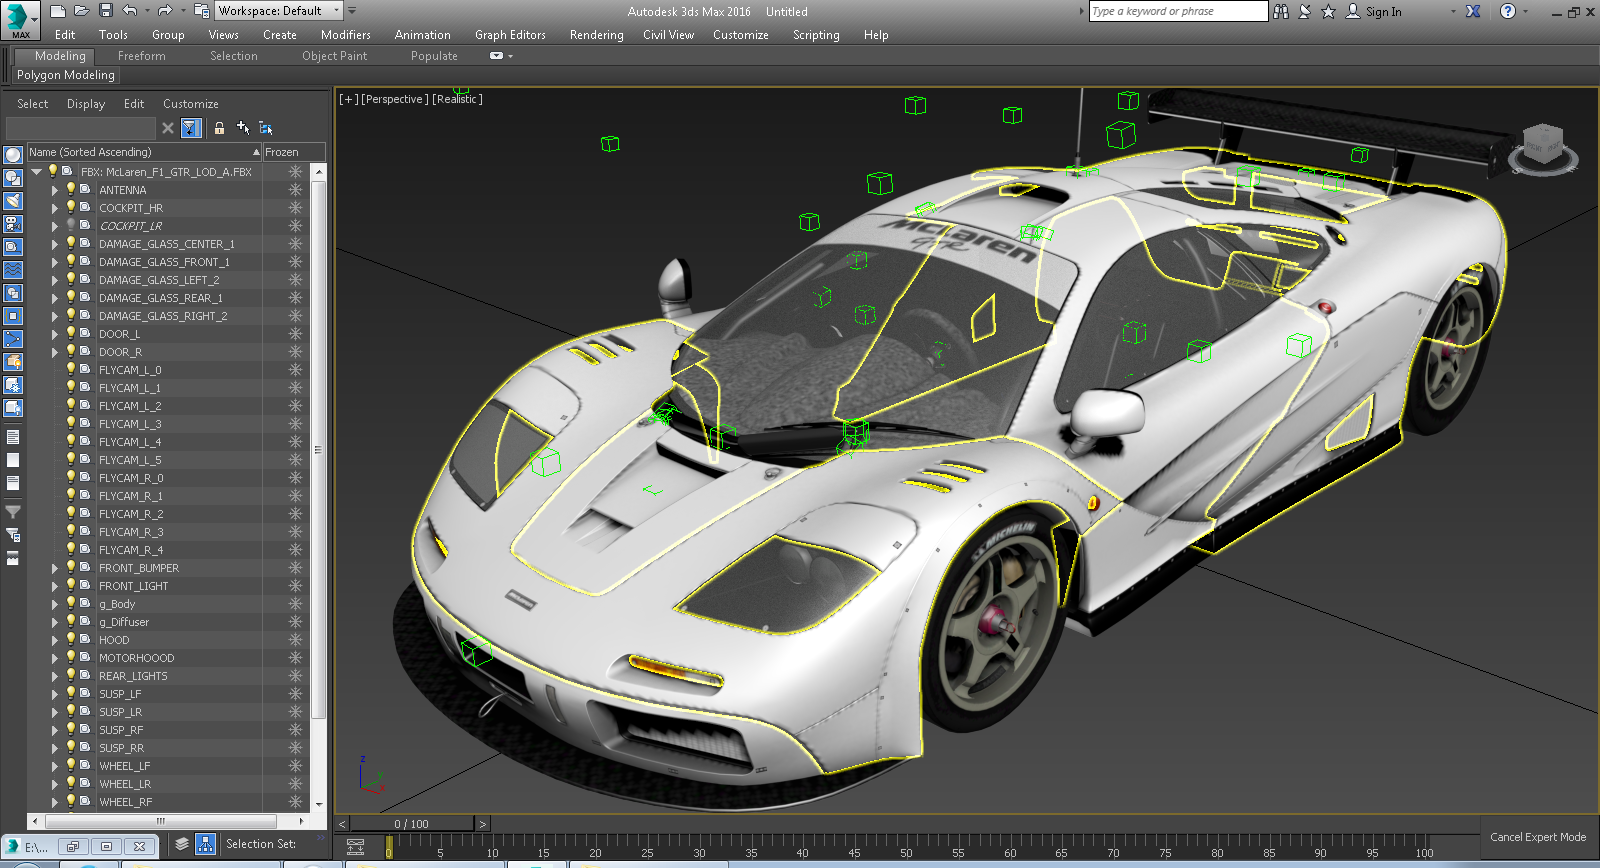
Task: Toggle visibility bulb for COCKPIT_LR
Action: point(71,225)
